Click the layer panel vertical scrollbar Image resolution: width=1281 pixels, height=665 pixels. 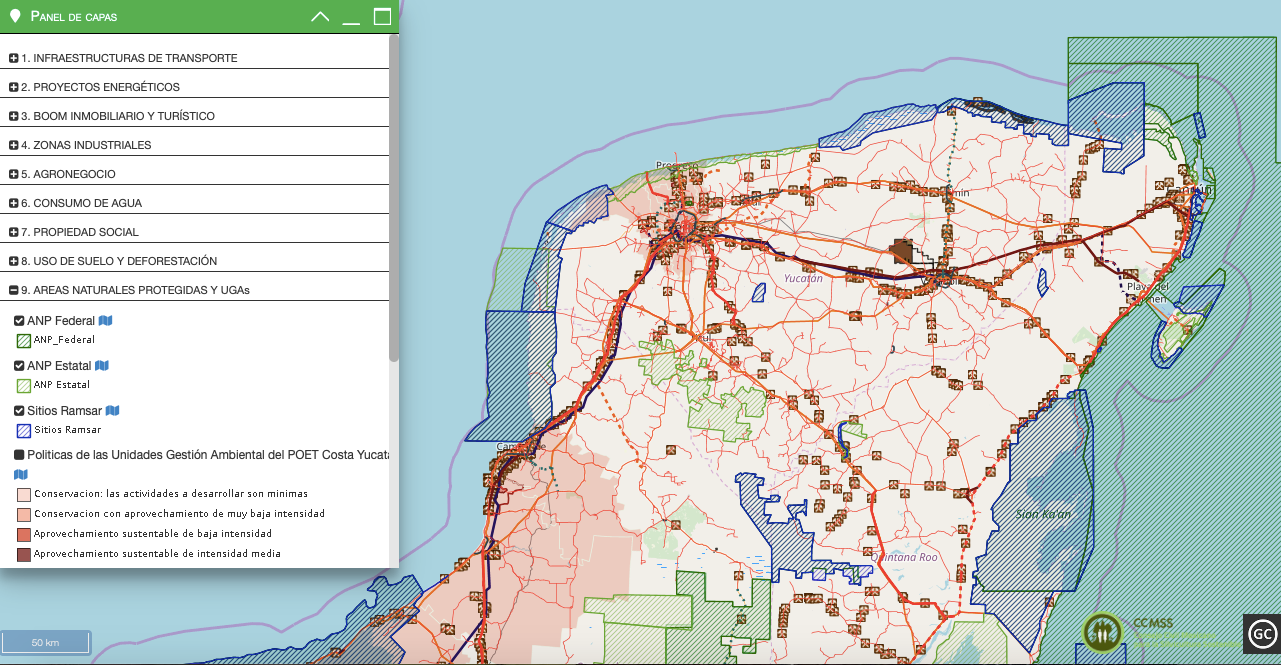pyautogui.click(x=394, y=200)
